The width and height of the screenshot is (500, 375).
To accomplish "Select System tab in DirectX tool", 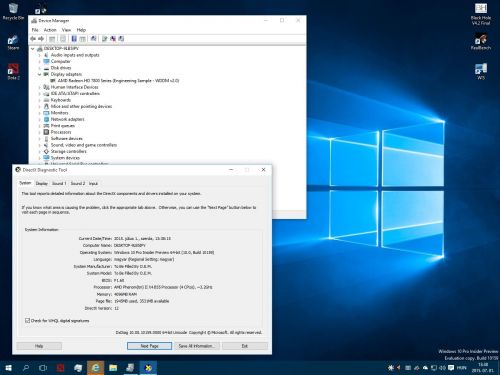I will tap(25, 183).
